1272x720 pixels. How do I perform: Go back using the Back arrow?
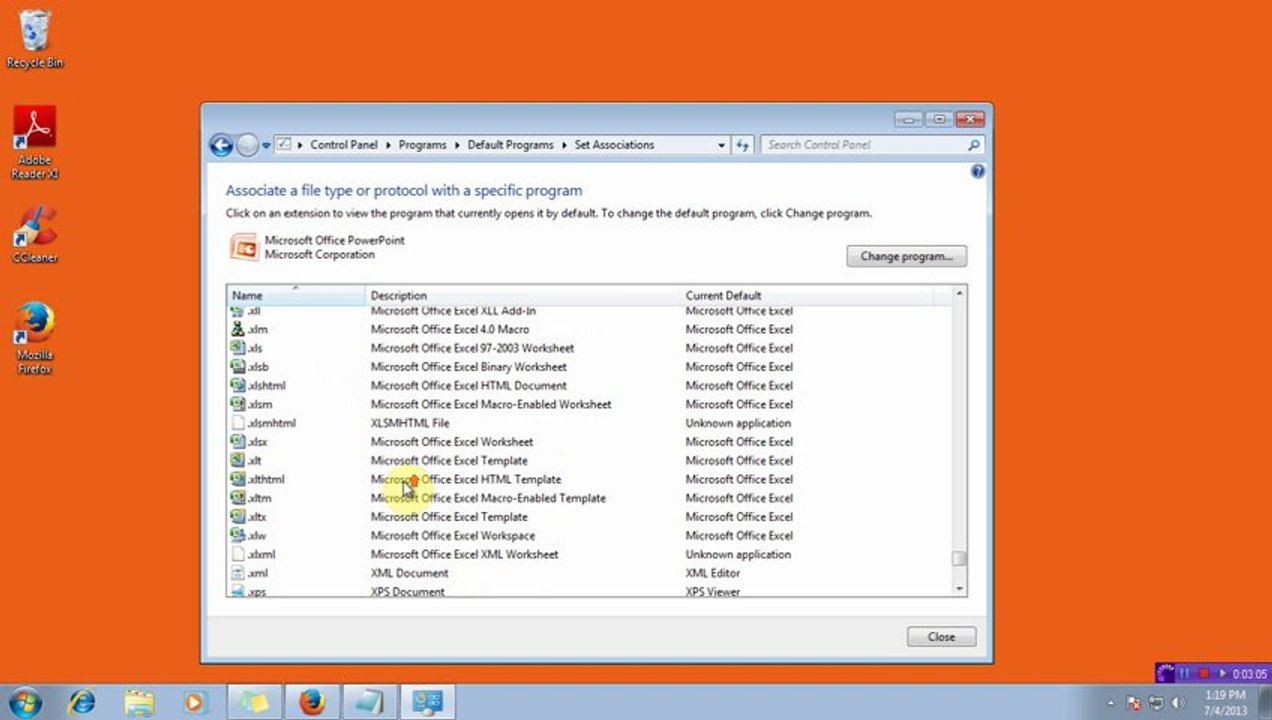coord(221,145)
